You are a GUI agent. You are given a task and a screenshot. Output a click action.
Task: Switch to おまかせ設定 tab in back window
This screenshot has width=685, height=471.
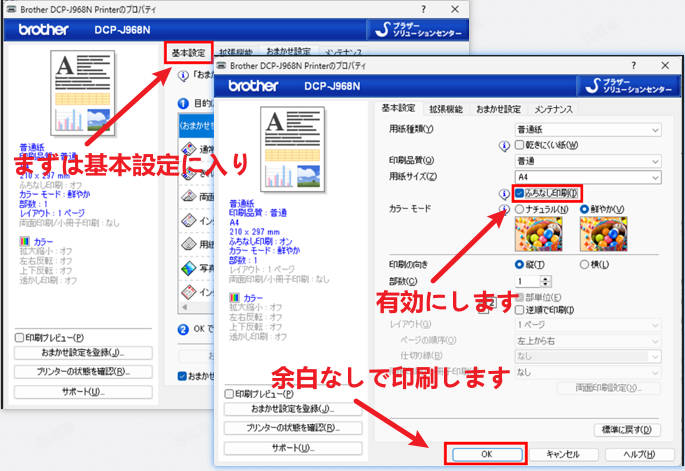[288, 51]
